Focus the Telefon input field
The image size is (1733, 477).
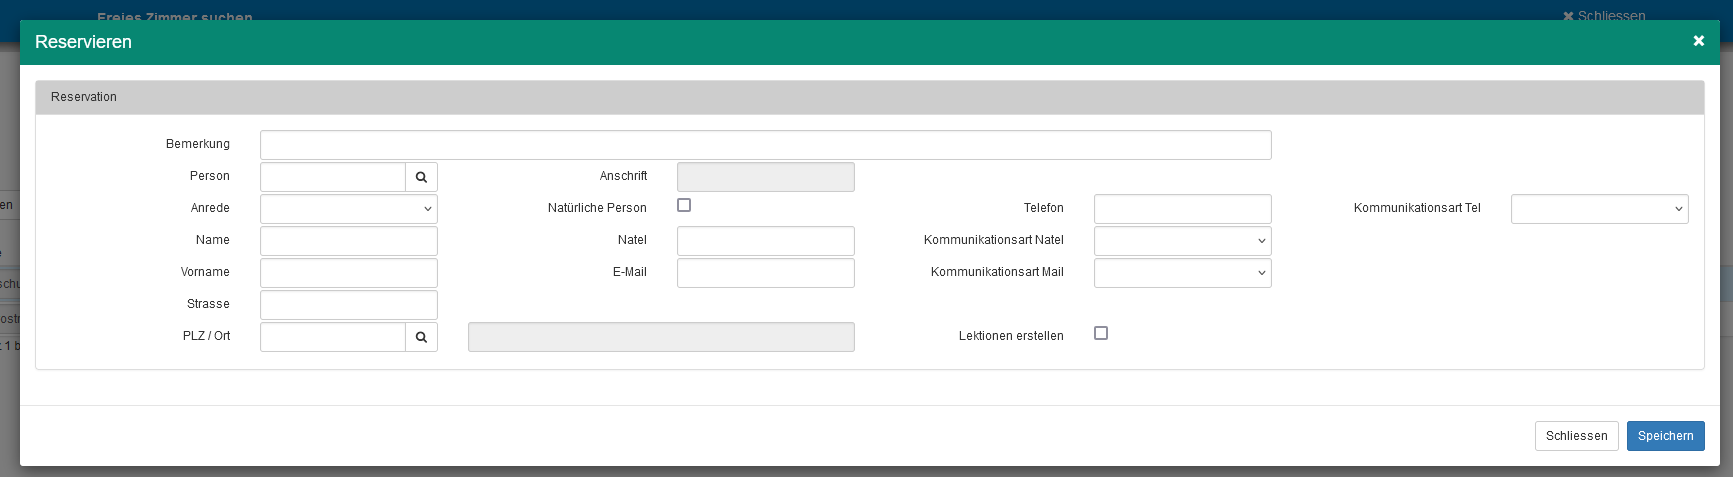(x=1182, y=209)
